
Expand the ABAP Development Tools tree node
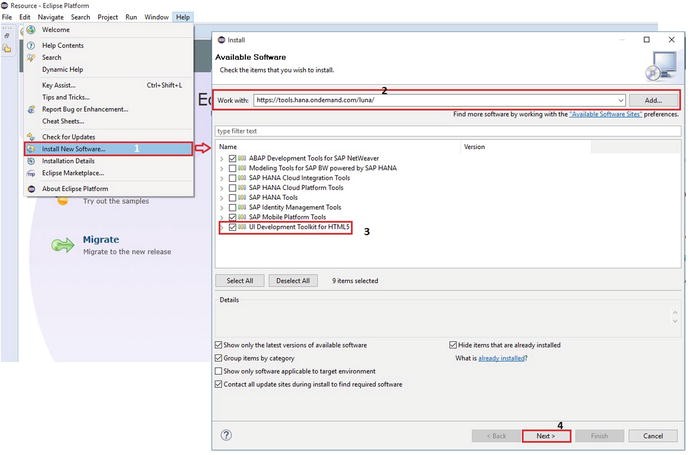coord(222,158)
